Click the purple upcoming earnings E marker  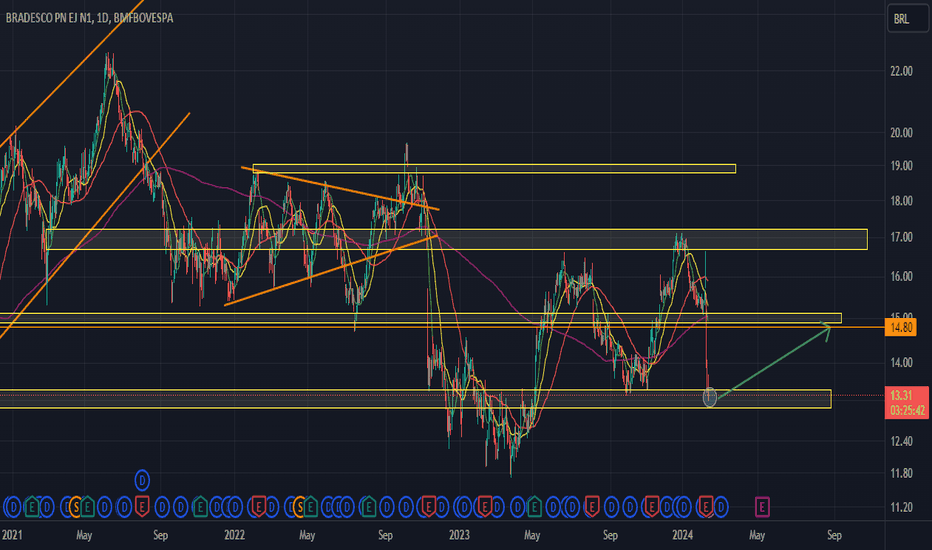tap(763, 507)
